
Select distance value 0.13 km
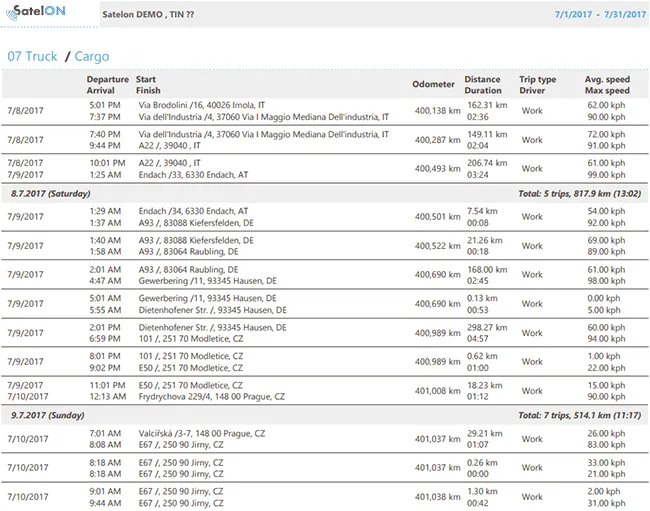coord(482,298)
